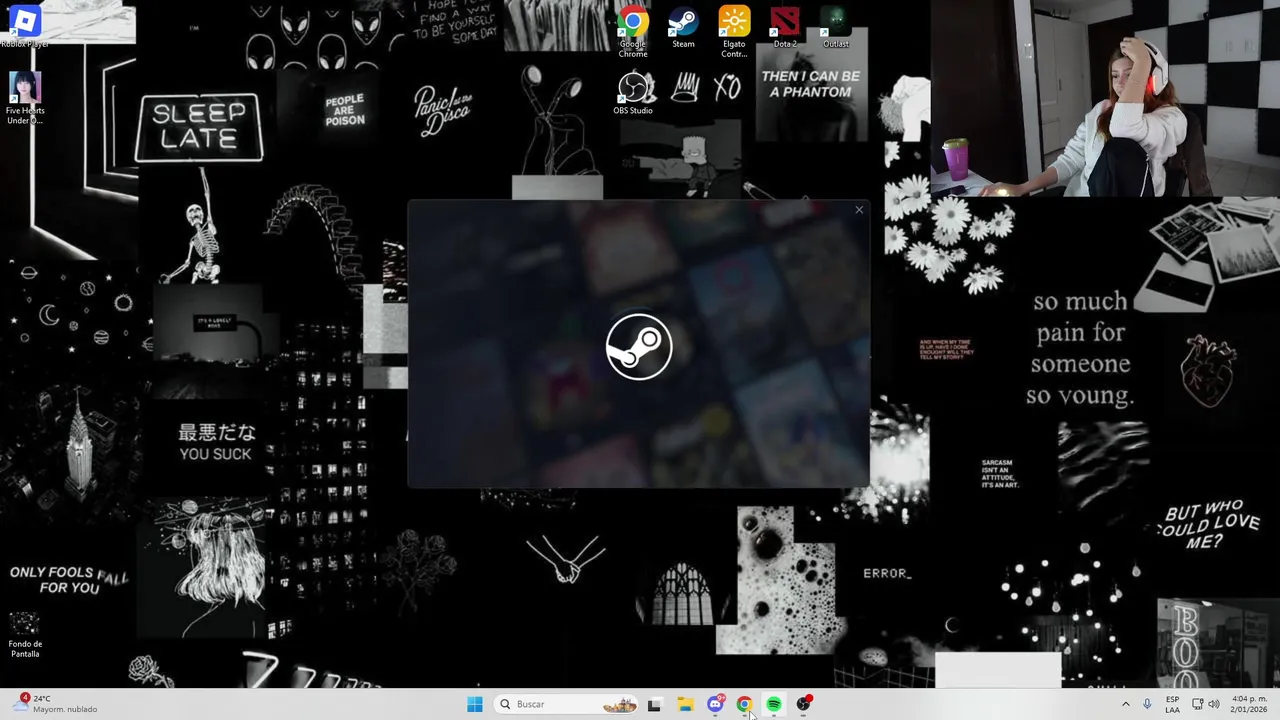The image size is (1280, 720).
Task: Open the Windows Start menu
Action: pos(475,704)
